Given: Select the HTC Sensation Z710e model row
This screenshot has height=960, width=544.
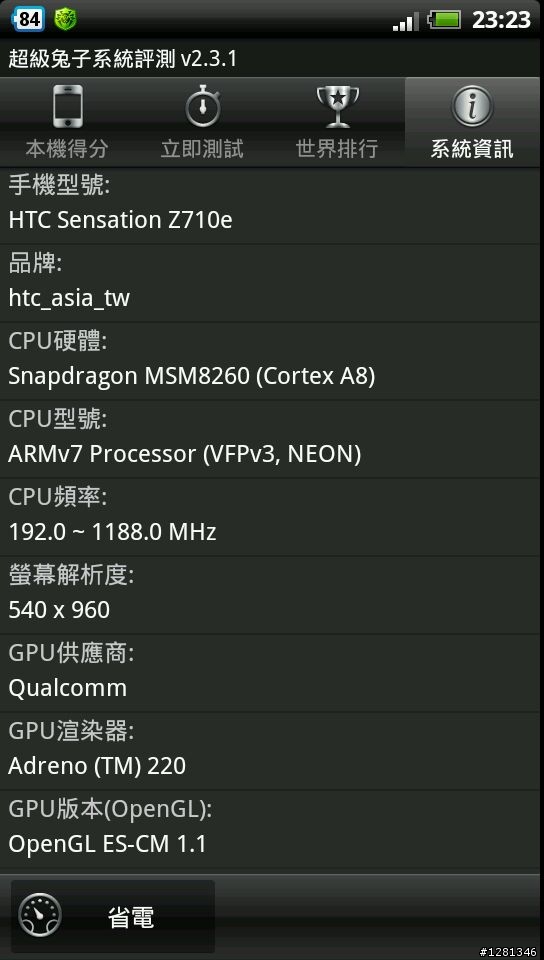Looking at the screenshot, I should point(270,205).
